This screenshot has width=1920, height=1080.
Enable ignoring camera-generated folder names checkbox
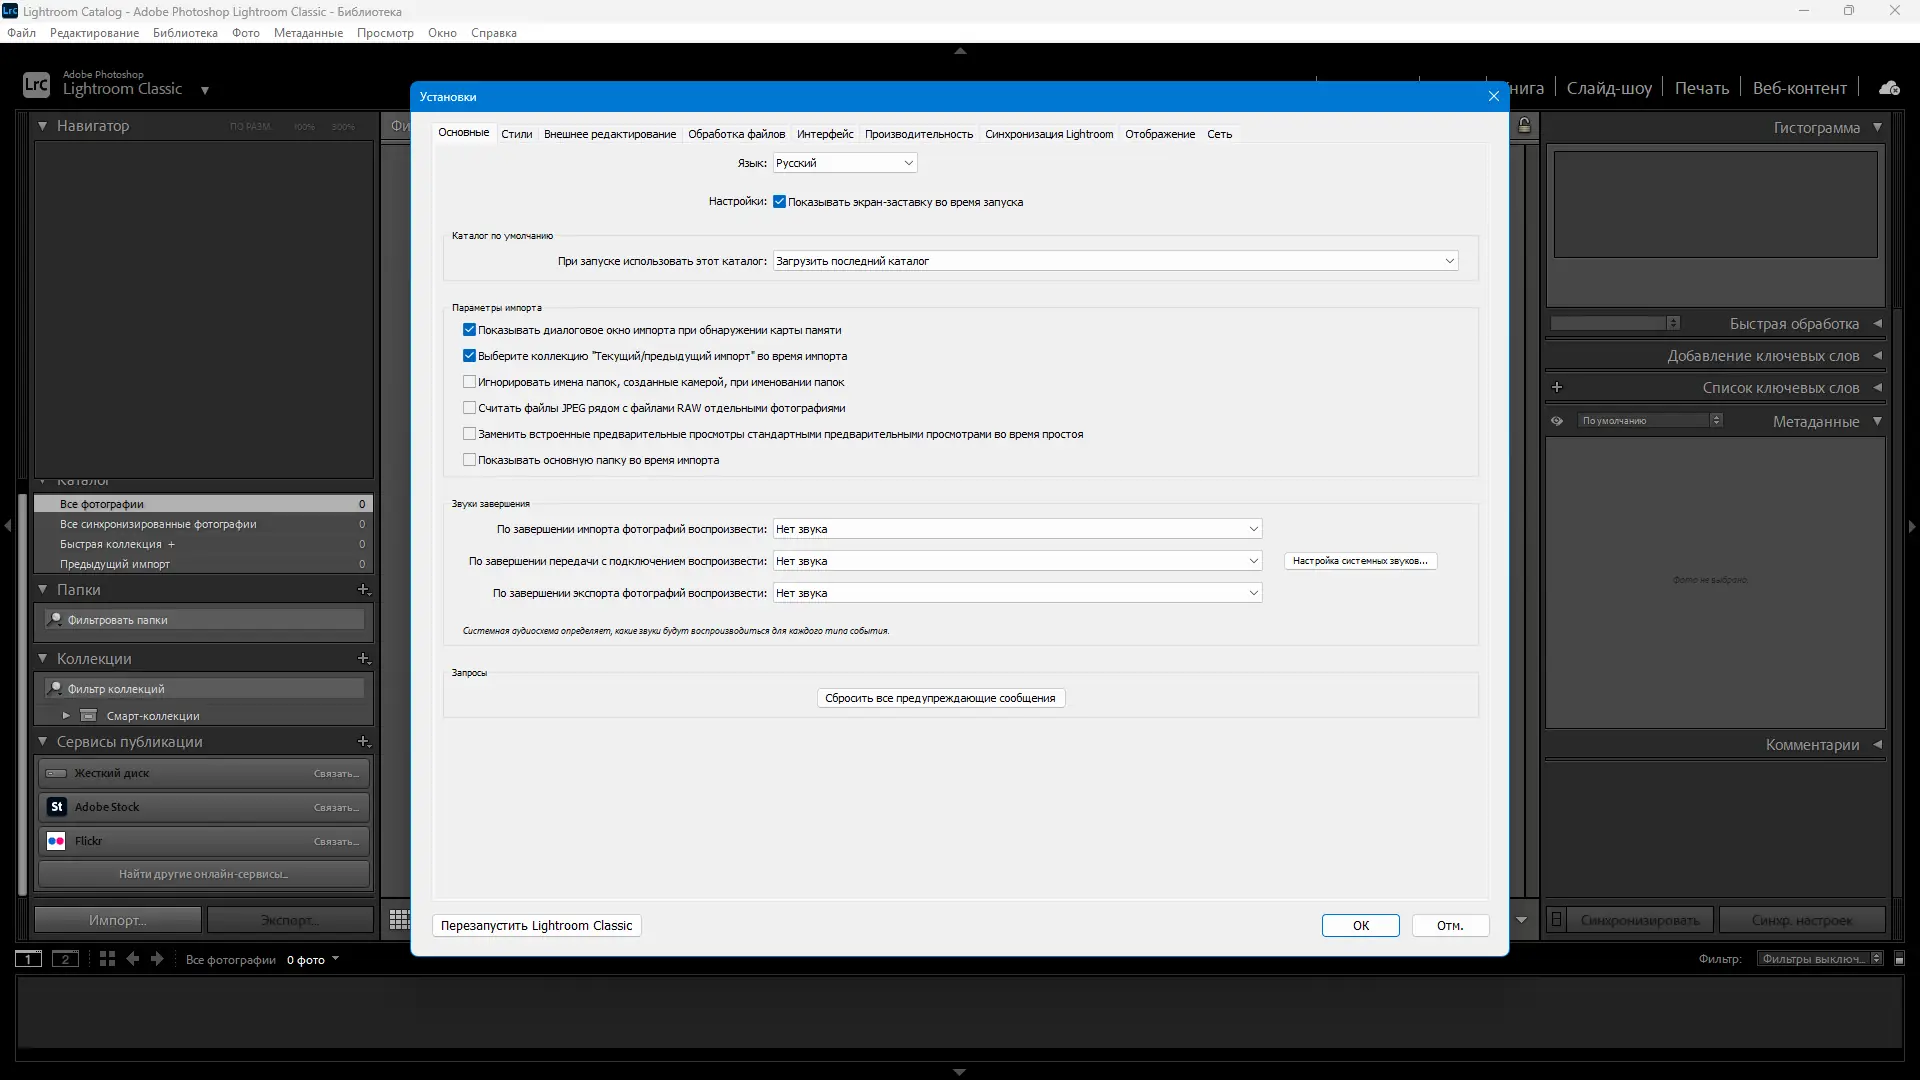tap(469, 382)
